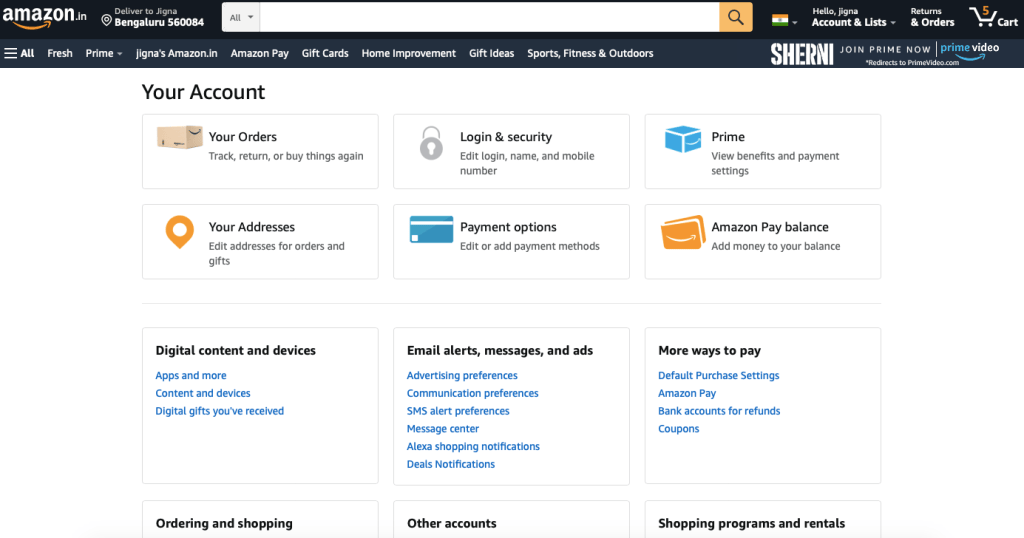
Task: Click the delivery location pin icon
Action: 106,20
